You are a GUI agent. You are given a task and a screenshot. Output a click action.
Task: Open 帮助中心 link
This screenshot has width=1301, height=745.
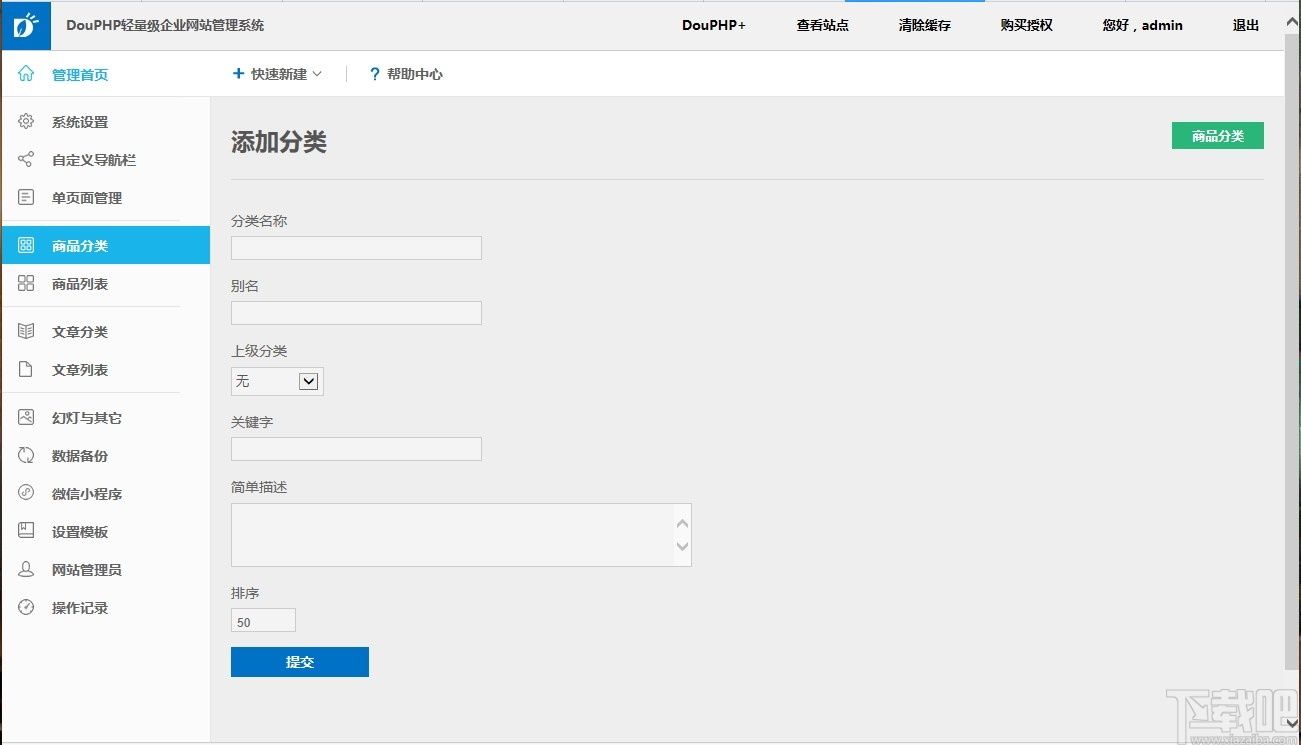[415, 74]
